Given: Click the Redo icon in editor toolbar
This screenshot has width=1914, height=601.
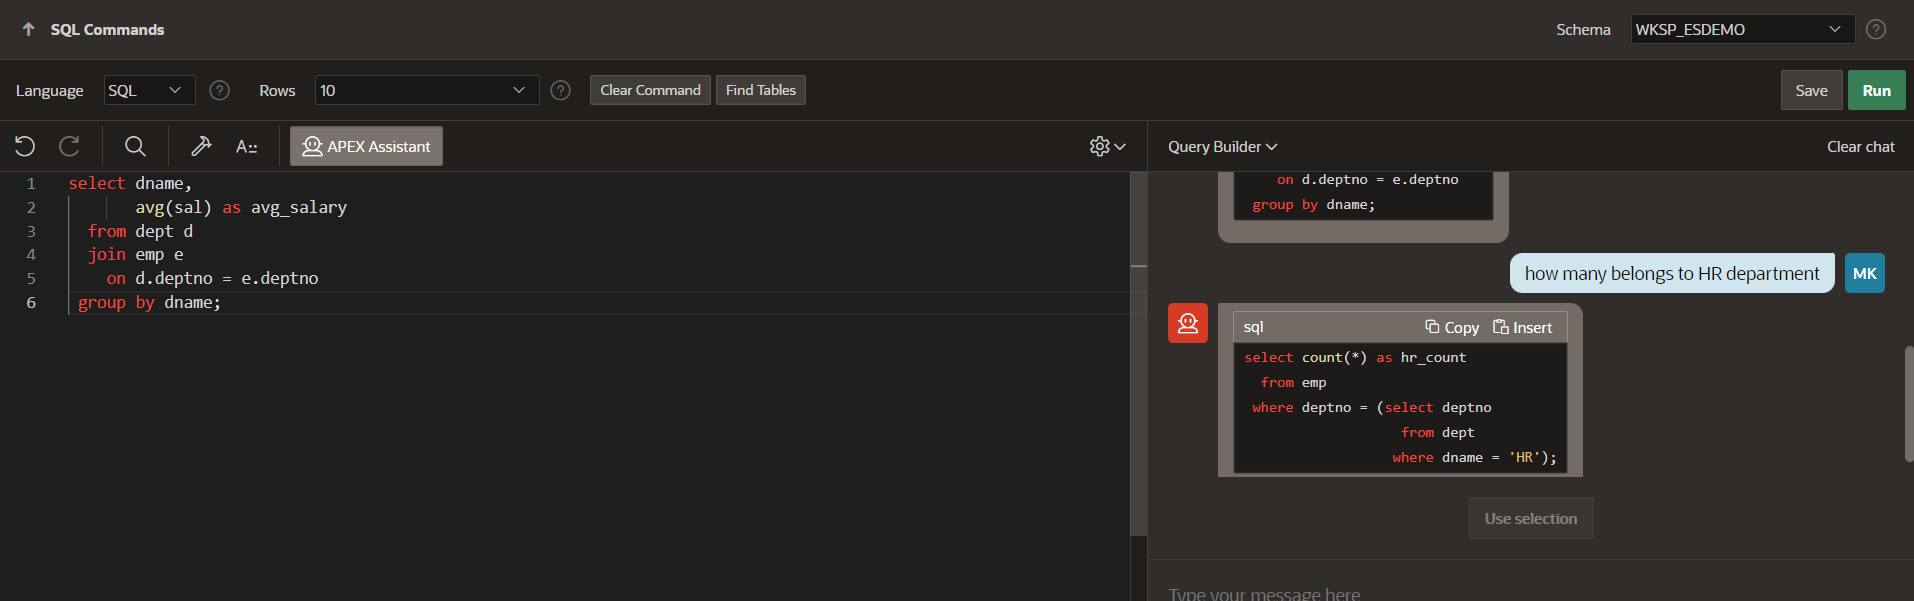Looking at the screenshot, I should tap(69, 146).
